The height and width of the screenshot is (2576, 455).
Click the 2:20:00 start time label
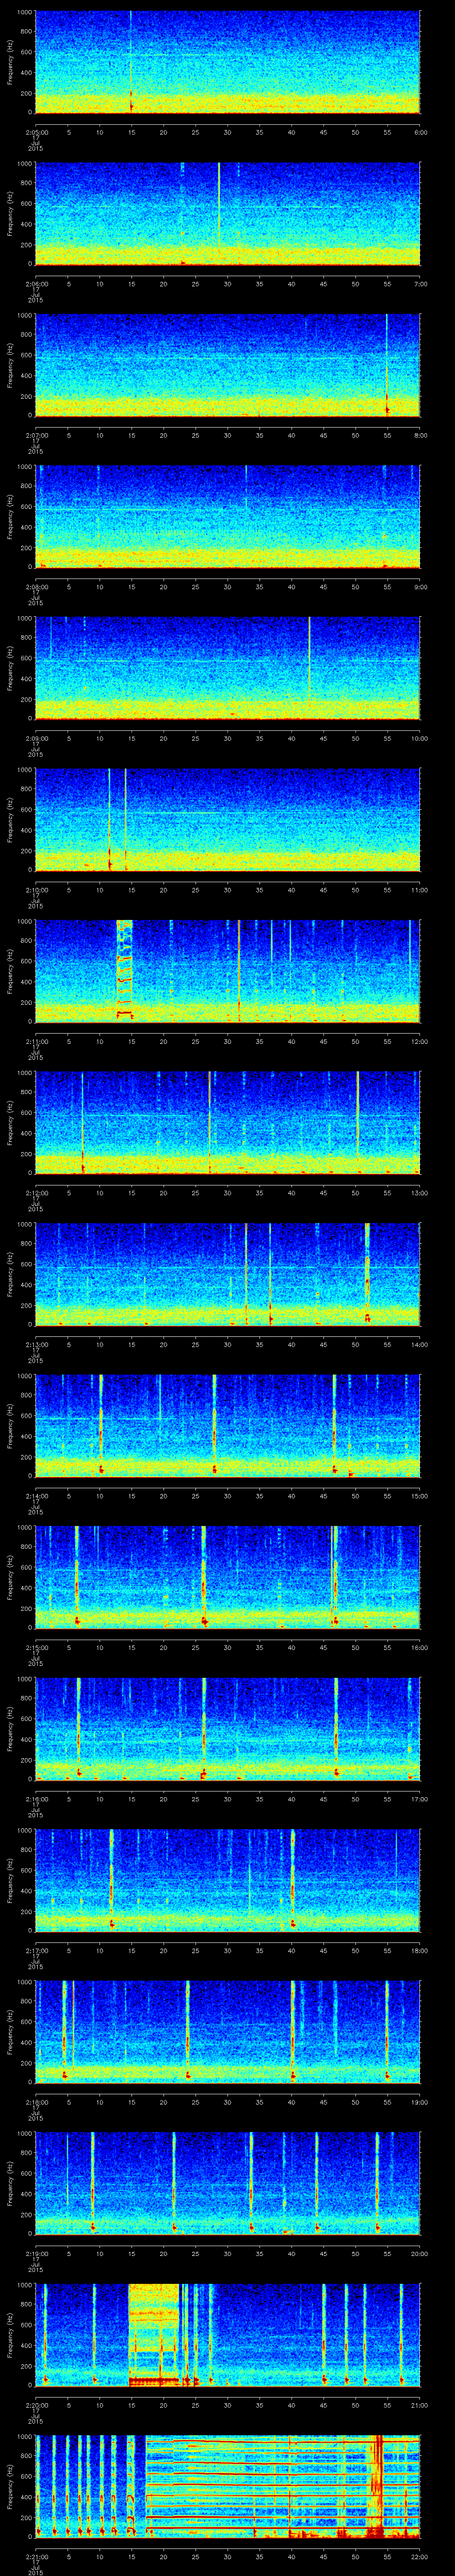(36, 2405)
